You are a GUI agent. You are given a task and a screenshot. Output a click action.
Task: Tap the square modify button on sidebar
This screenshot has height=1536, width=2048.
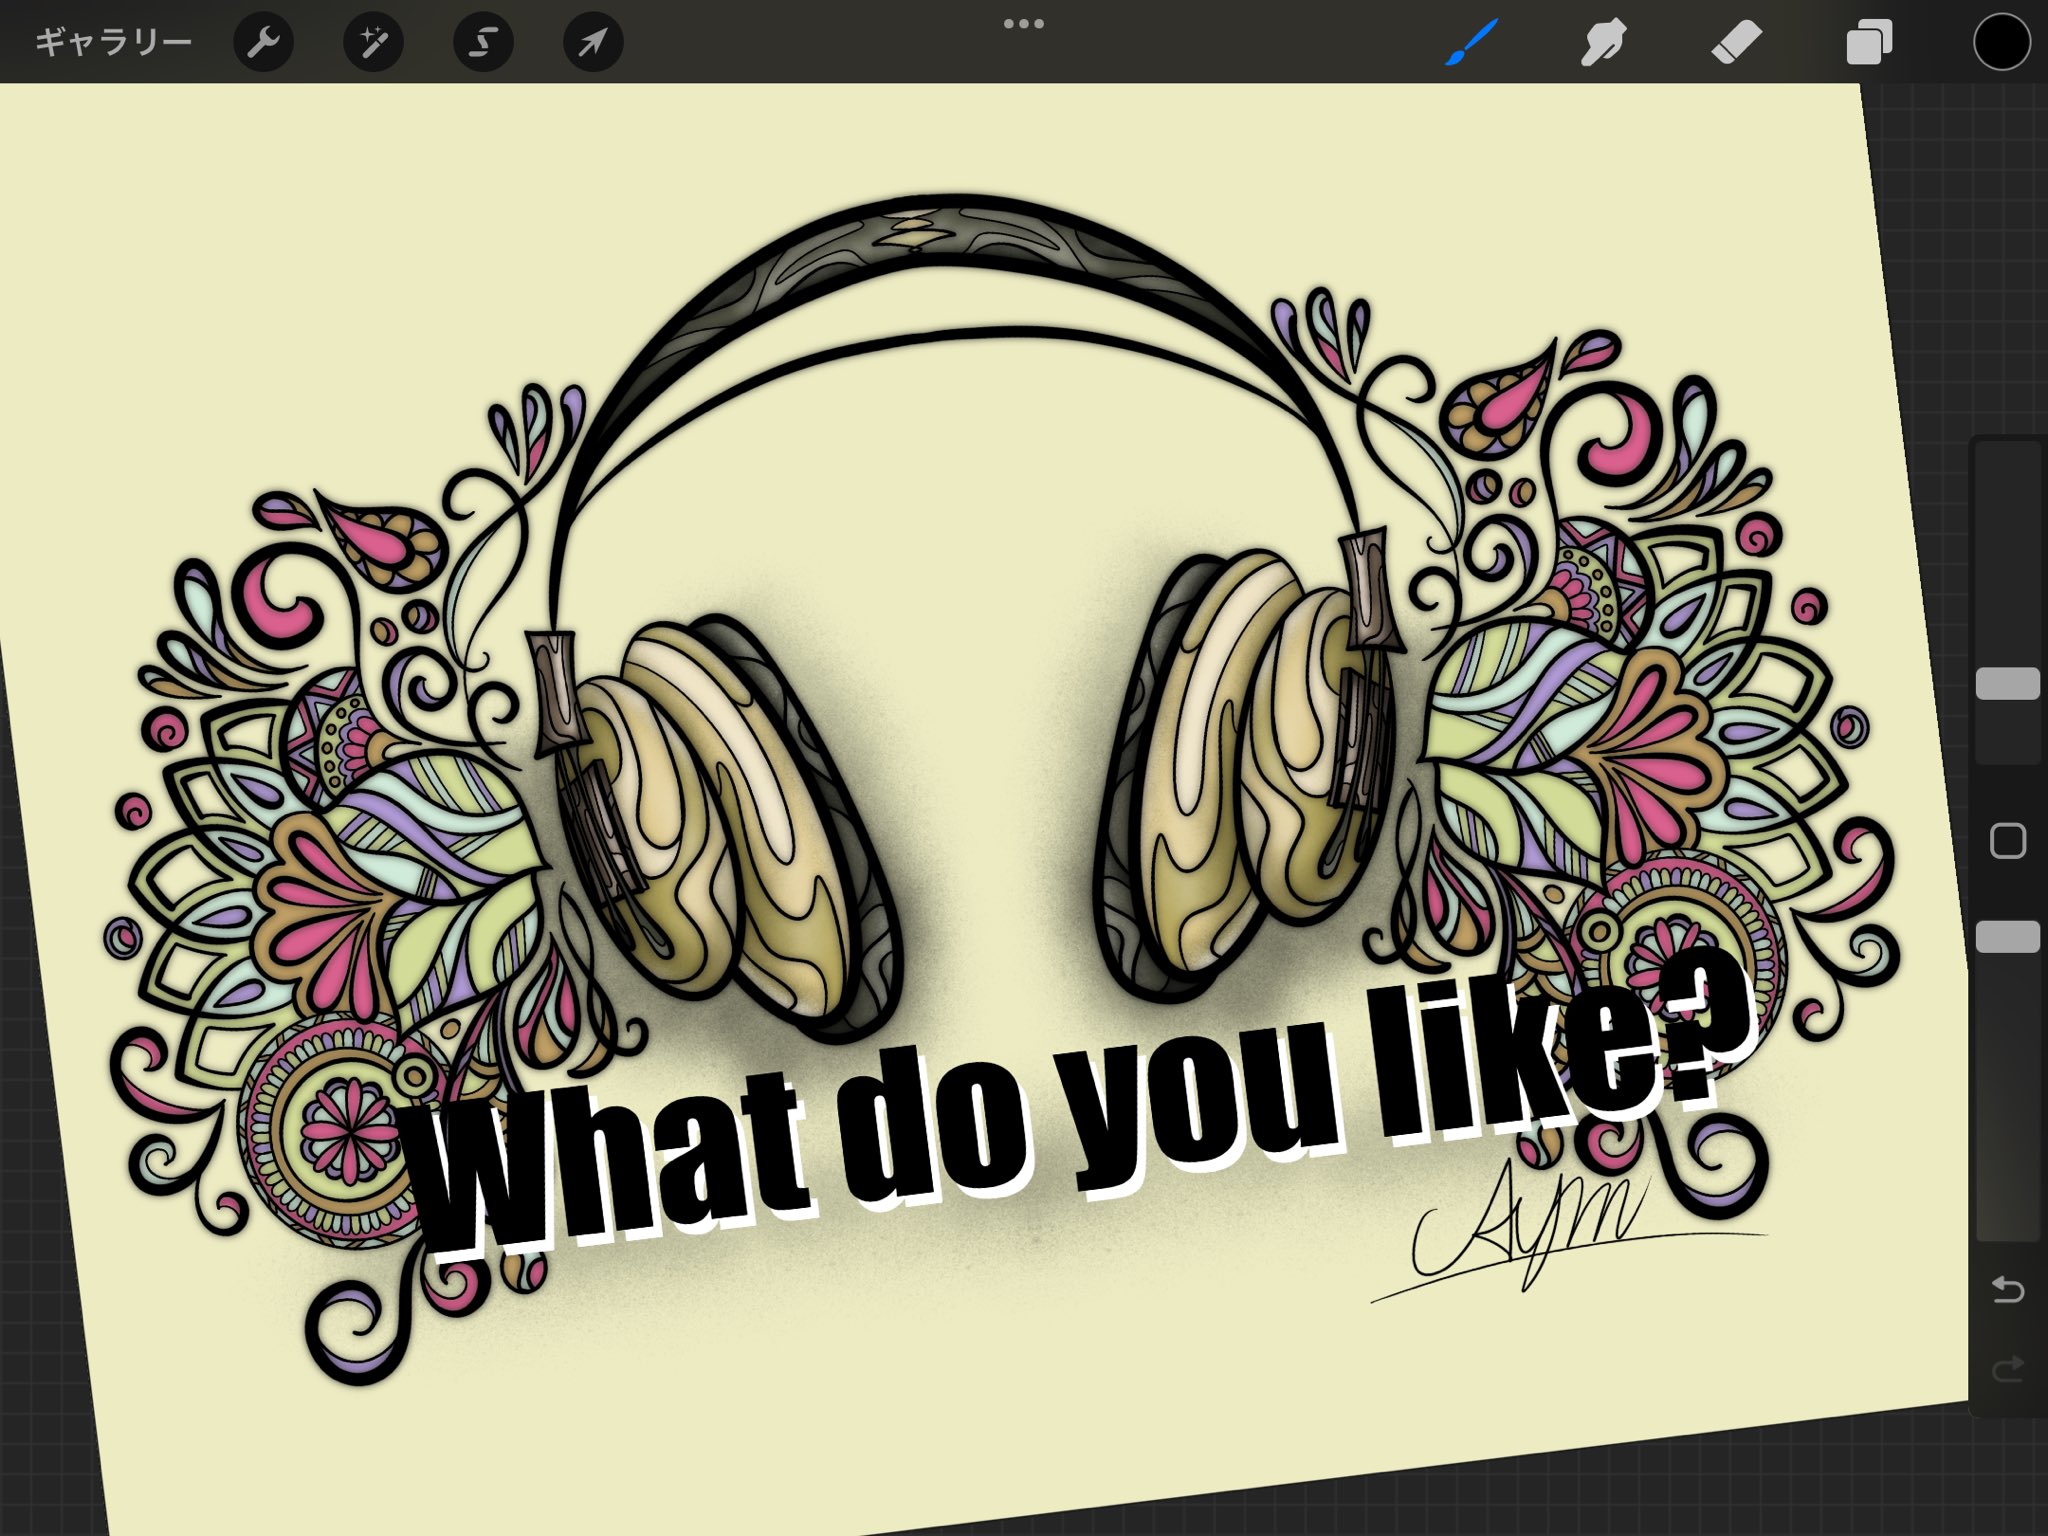click(x=2007, y=841)
